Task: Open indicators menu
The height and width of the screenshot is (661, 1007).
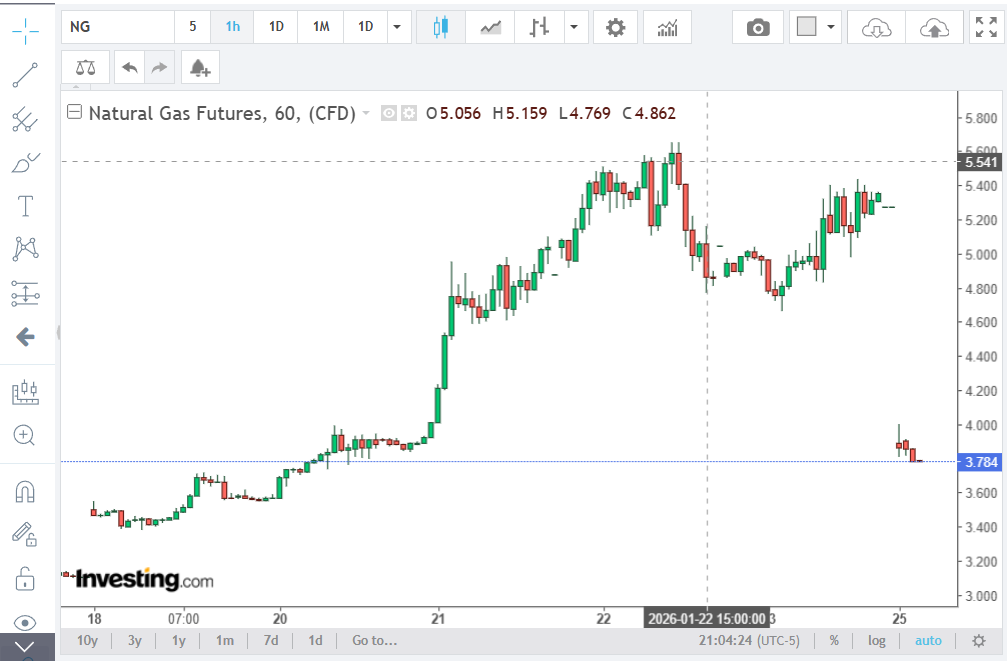Action: (667, 27)
